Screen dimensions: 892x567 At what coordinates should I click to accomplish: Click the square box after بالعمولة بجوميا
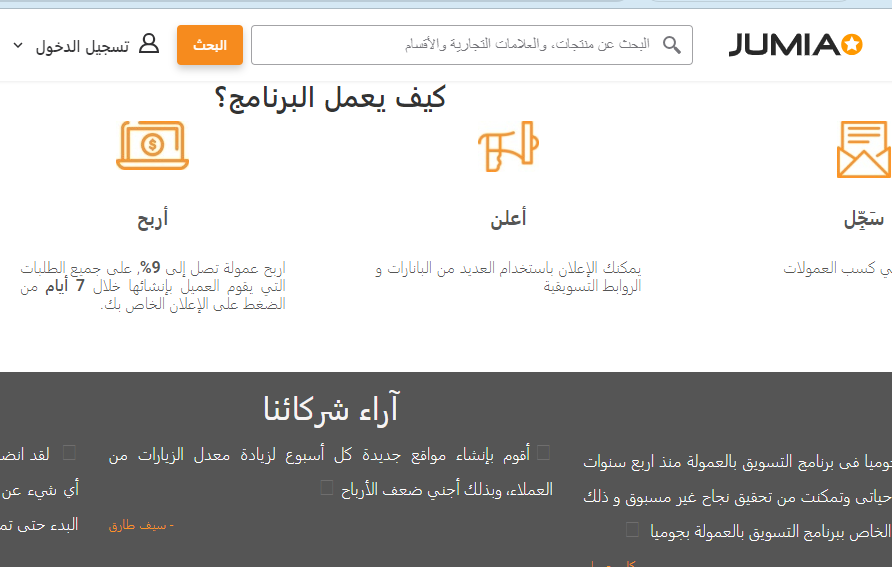coord(632,529)
